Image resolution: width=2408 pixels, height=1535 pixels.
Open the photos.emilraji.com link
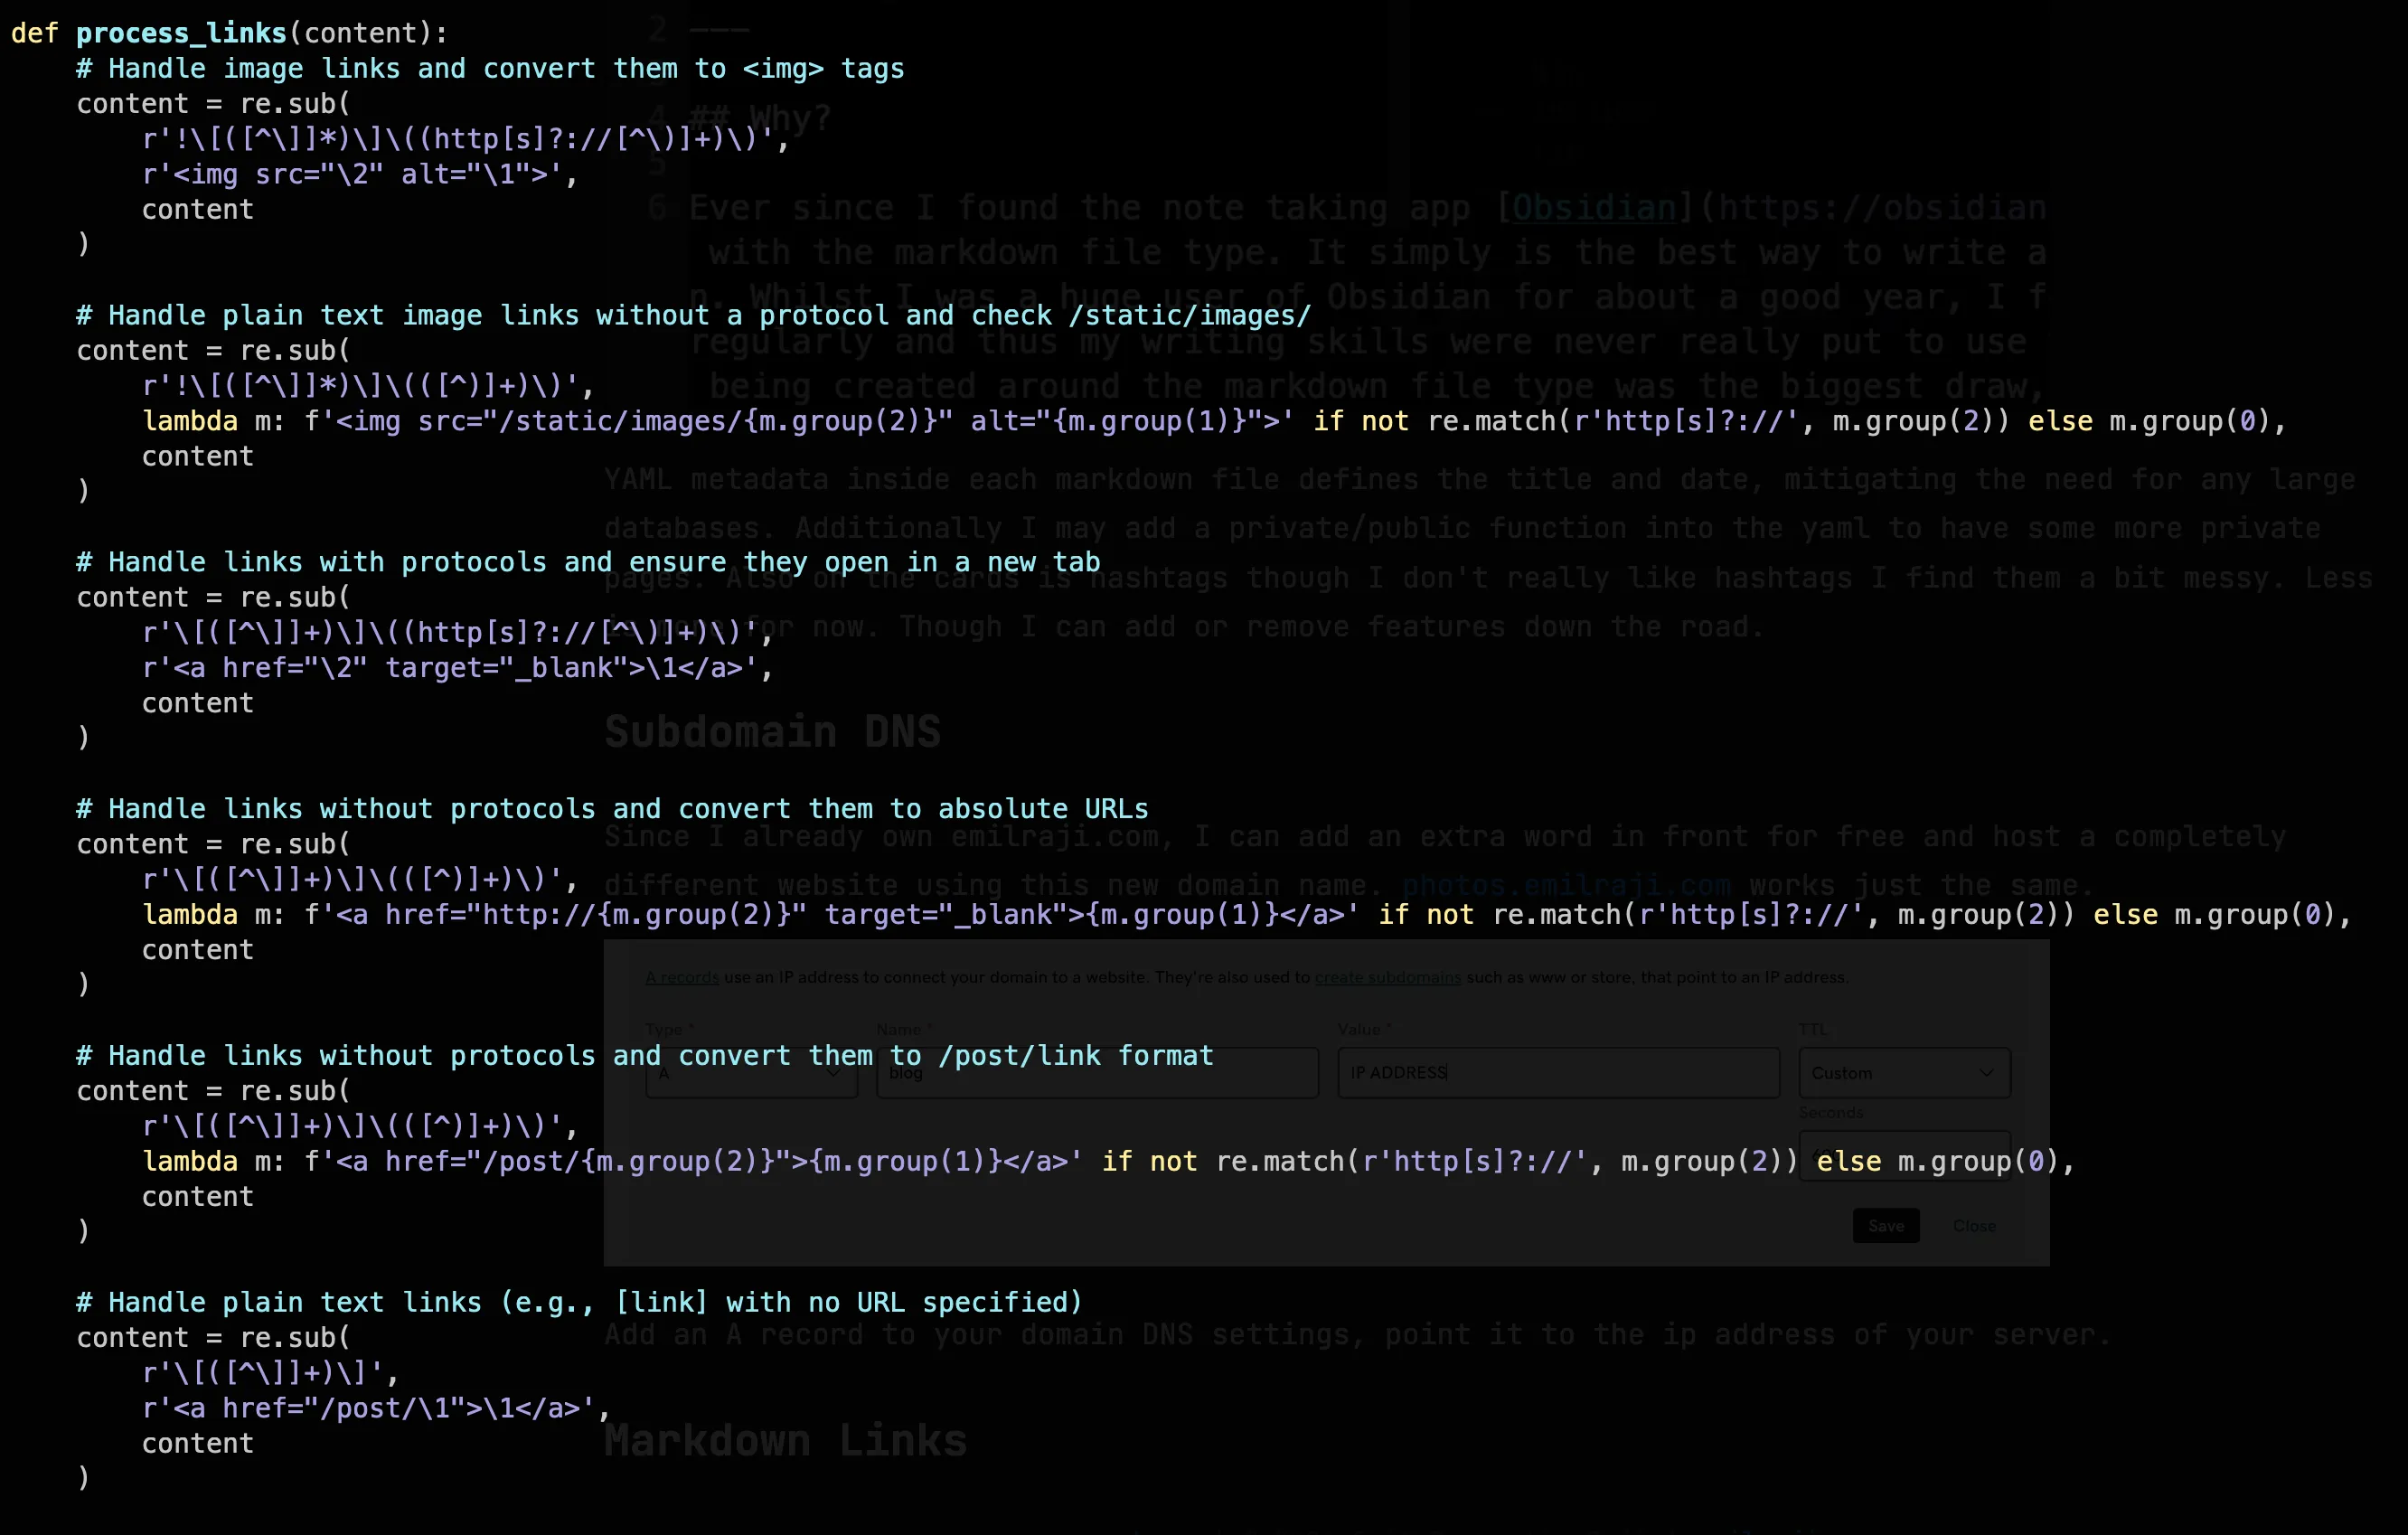click(x=1566, y=885)
